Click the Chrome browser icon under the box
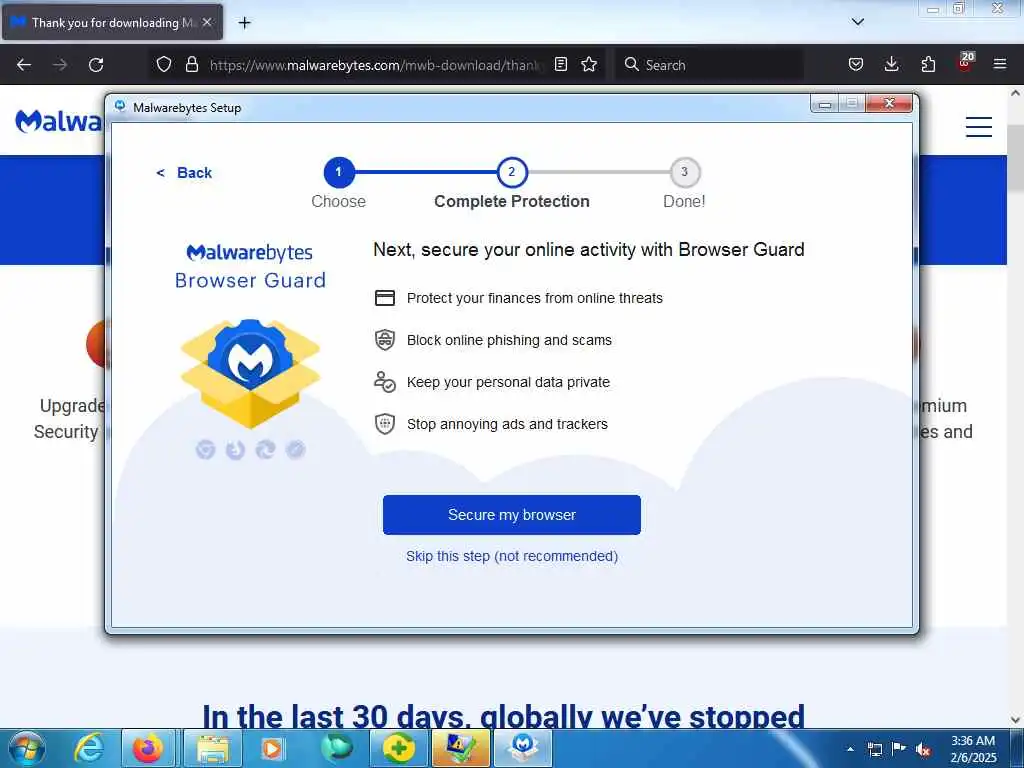The image size is (1024, 768). [x=205, y=449]
